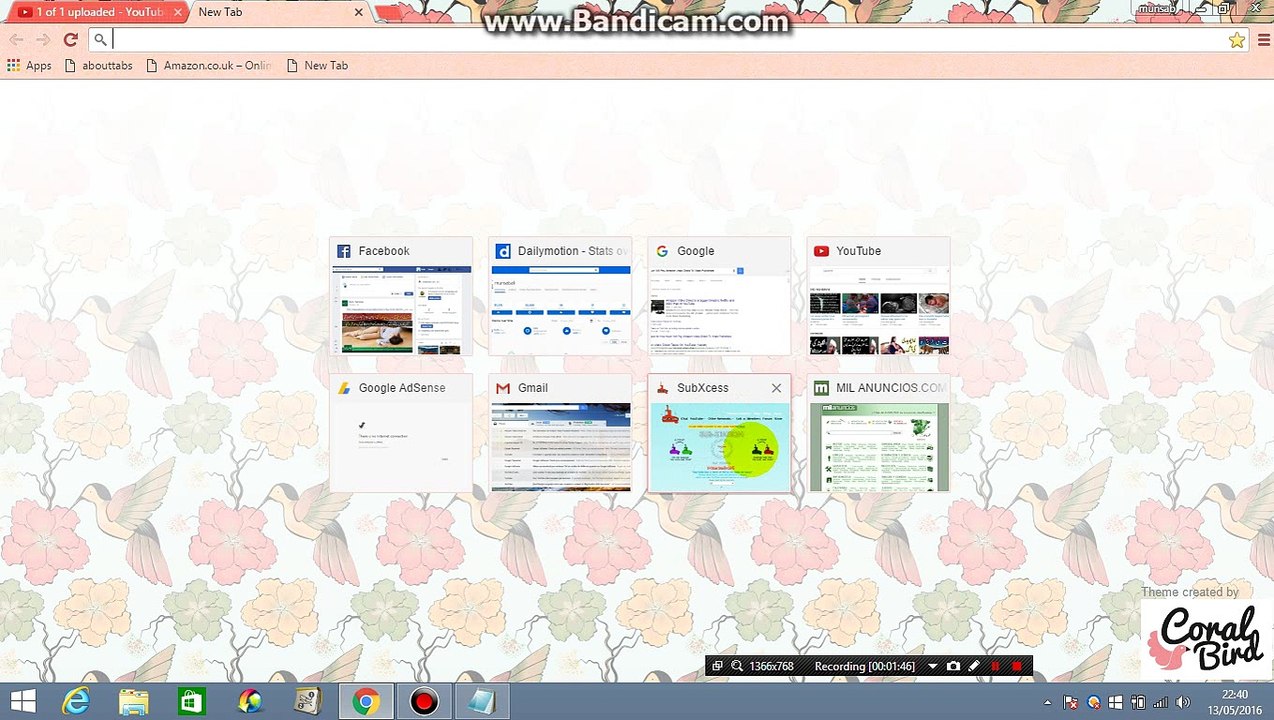The image size is (1274, 720).
Task: Open the volume control in system tray
Action: pyautogui.click(x=1182, y=702)
